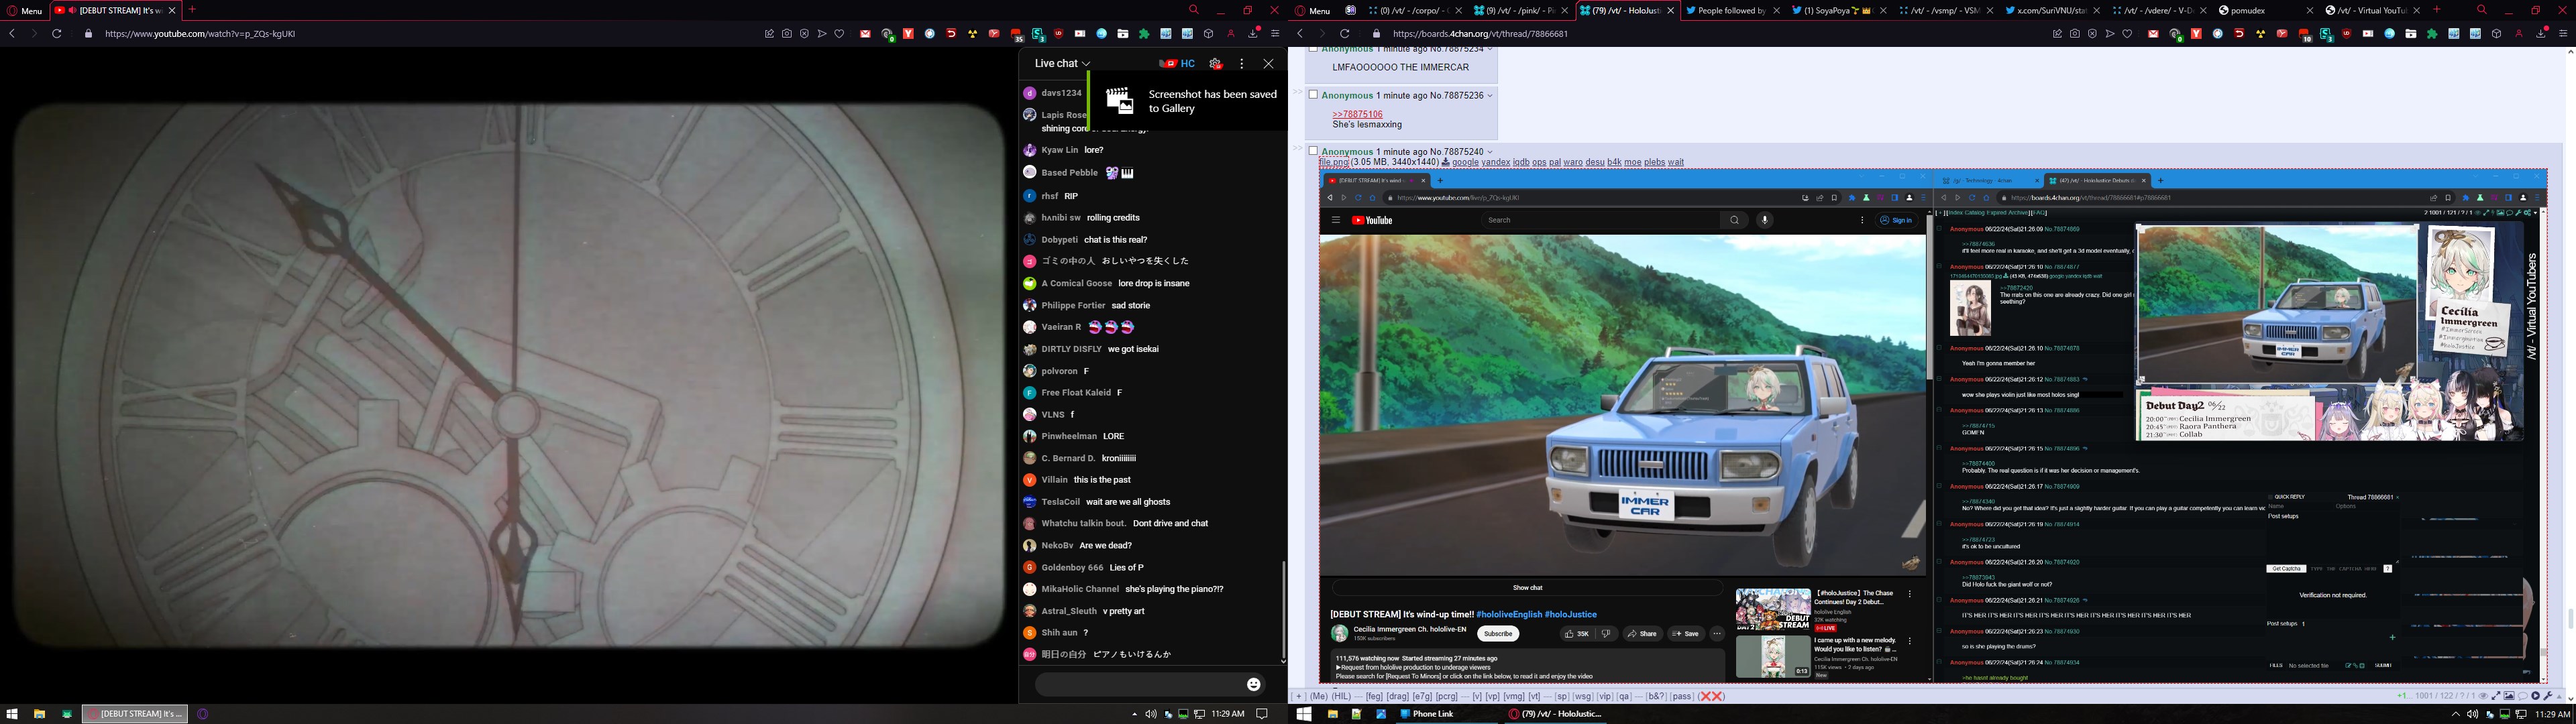
Task: Click red Y extension icon in 4chan window
Action: [x=2196, y=33]
